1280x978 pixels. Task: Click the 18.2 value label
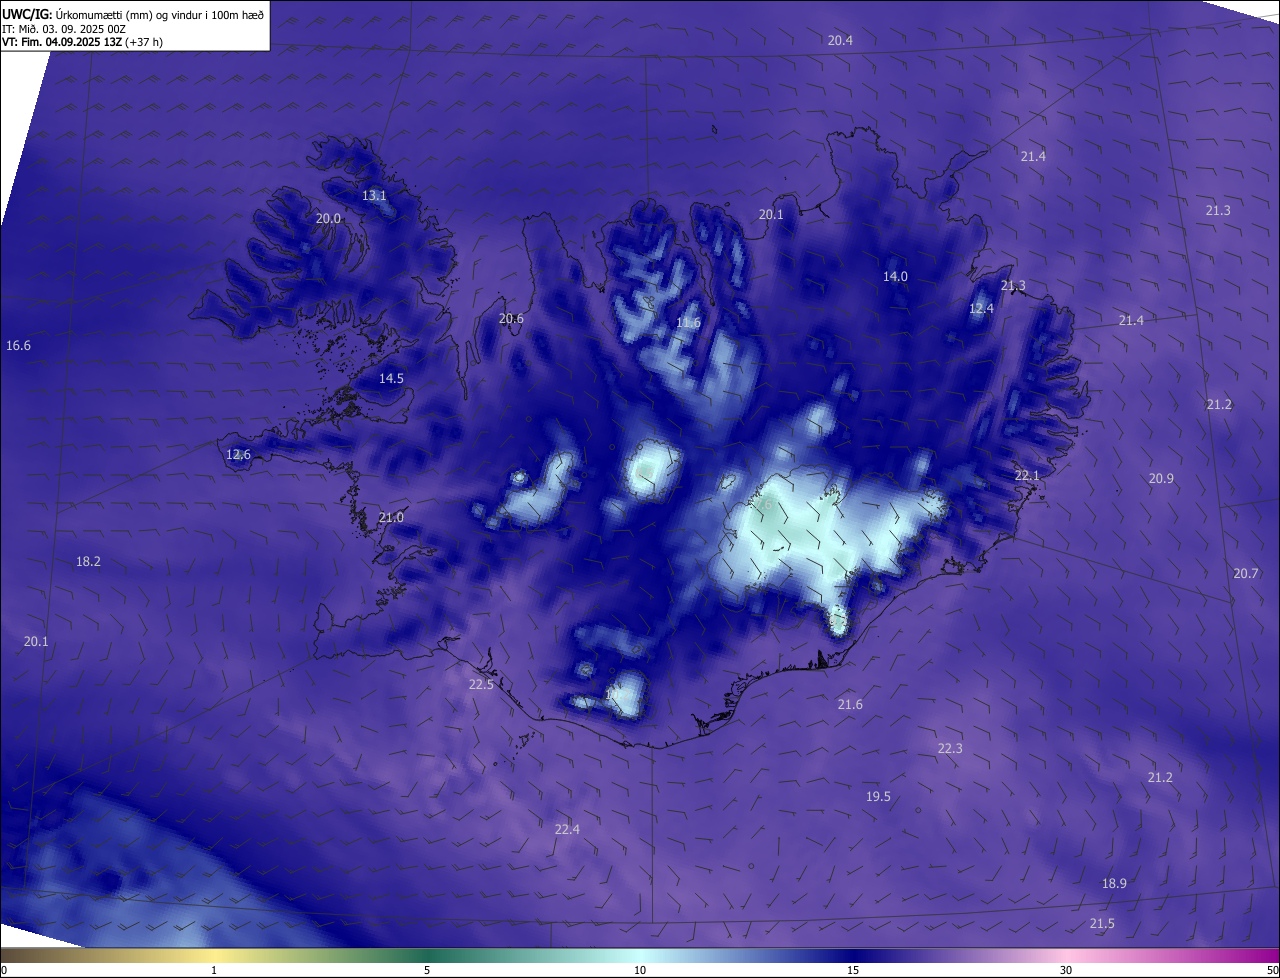pos(88,561)
